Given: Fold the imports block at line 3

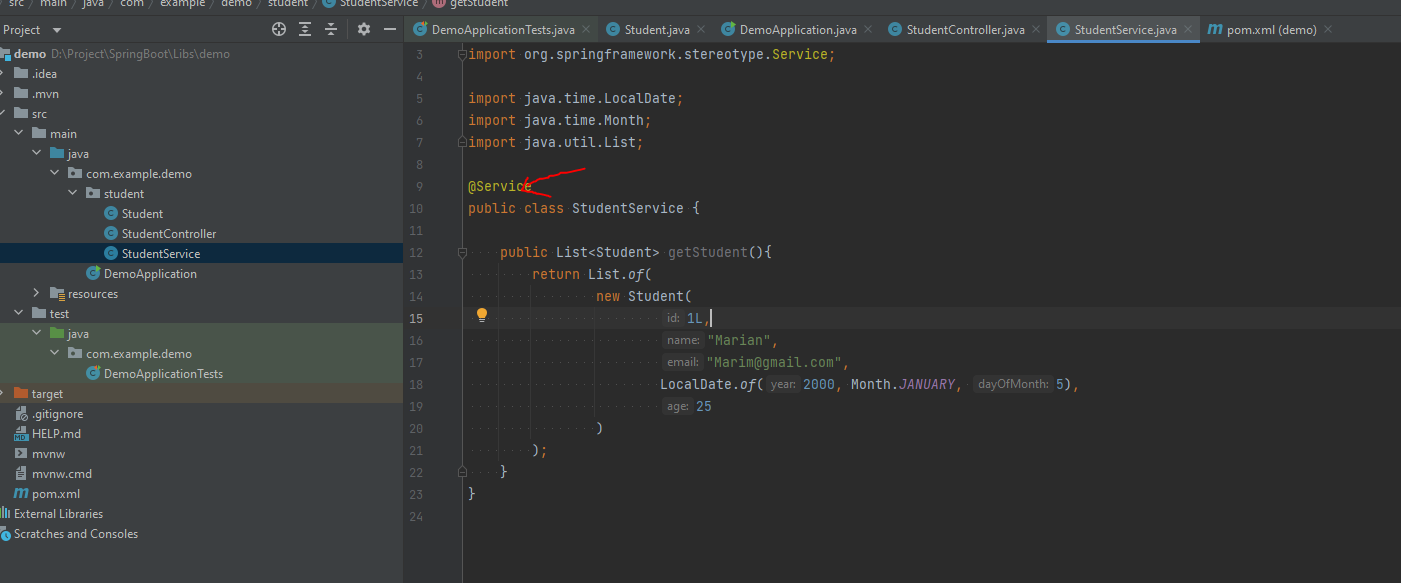Looking at the screenshot, I should (x=463, y=55).
